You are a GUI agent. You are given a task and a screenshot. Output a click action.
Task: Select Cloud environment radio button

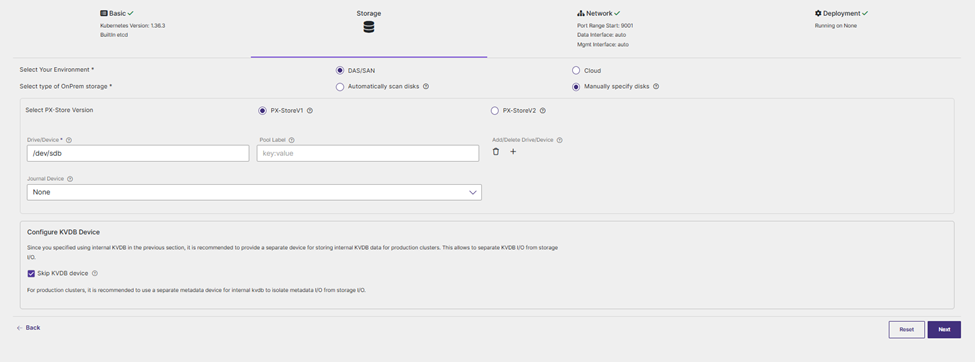[x=576, y=70]
